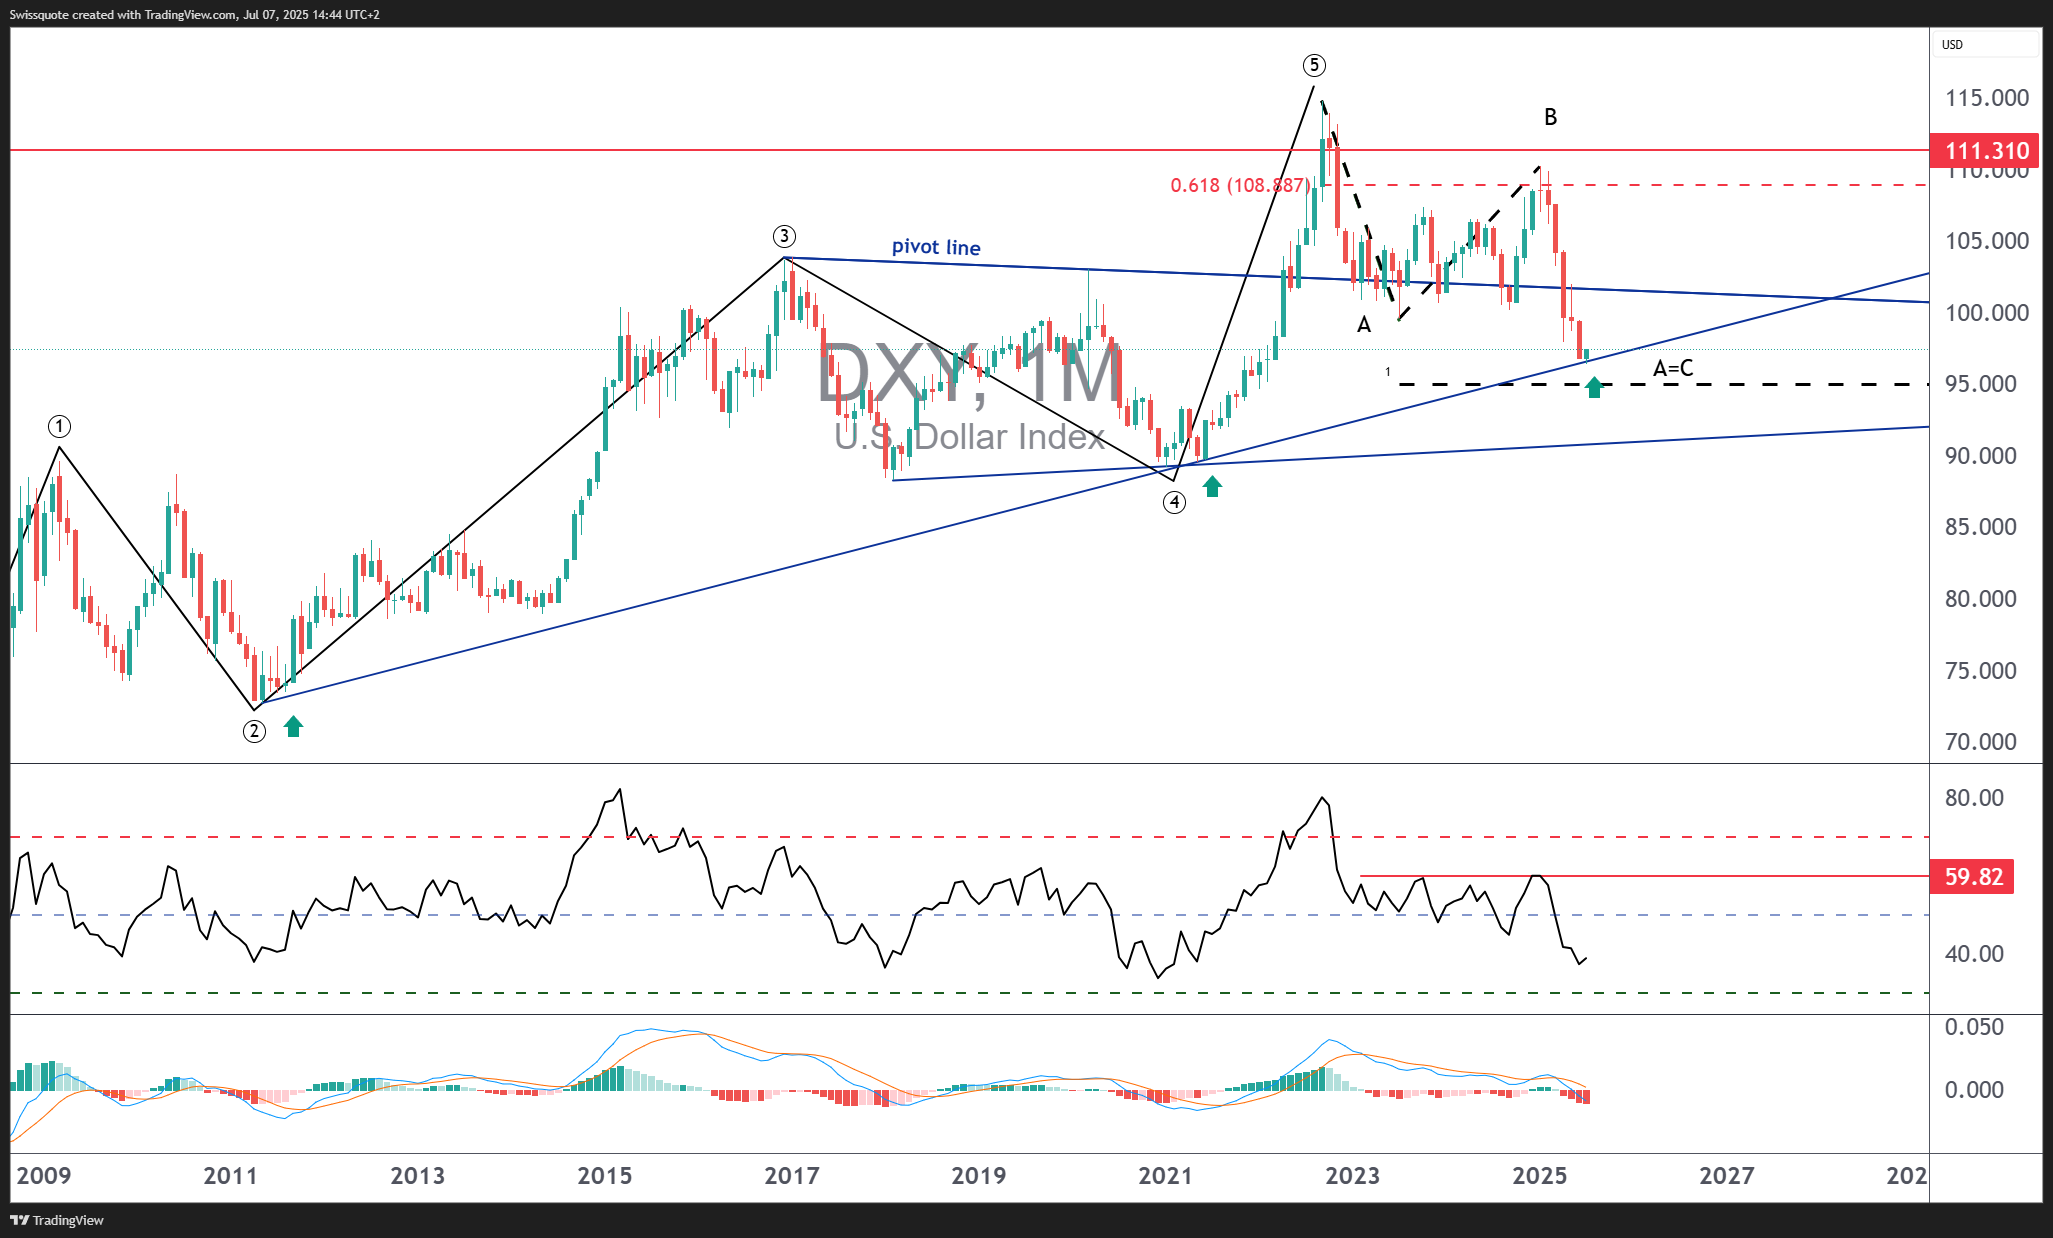The image size is (2053, 1238).
Task: Click the 2025 label on the time axis
Action: [1539, 1176]
